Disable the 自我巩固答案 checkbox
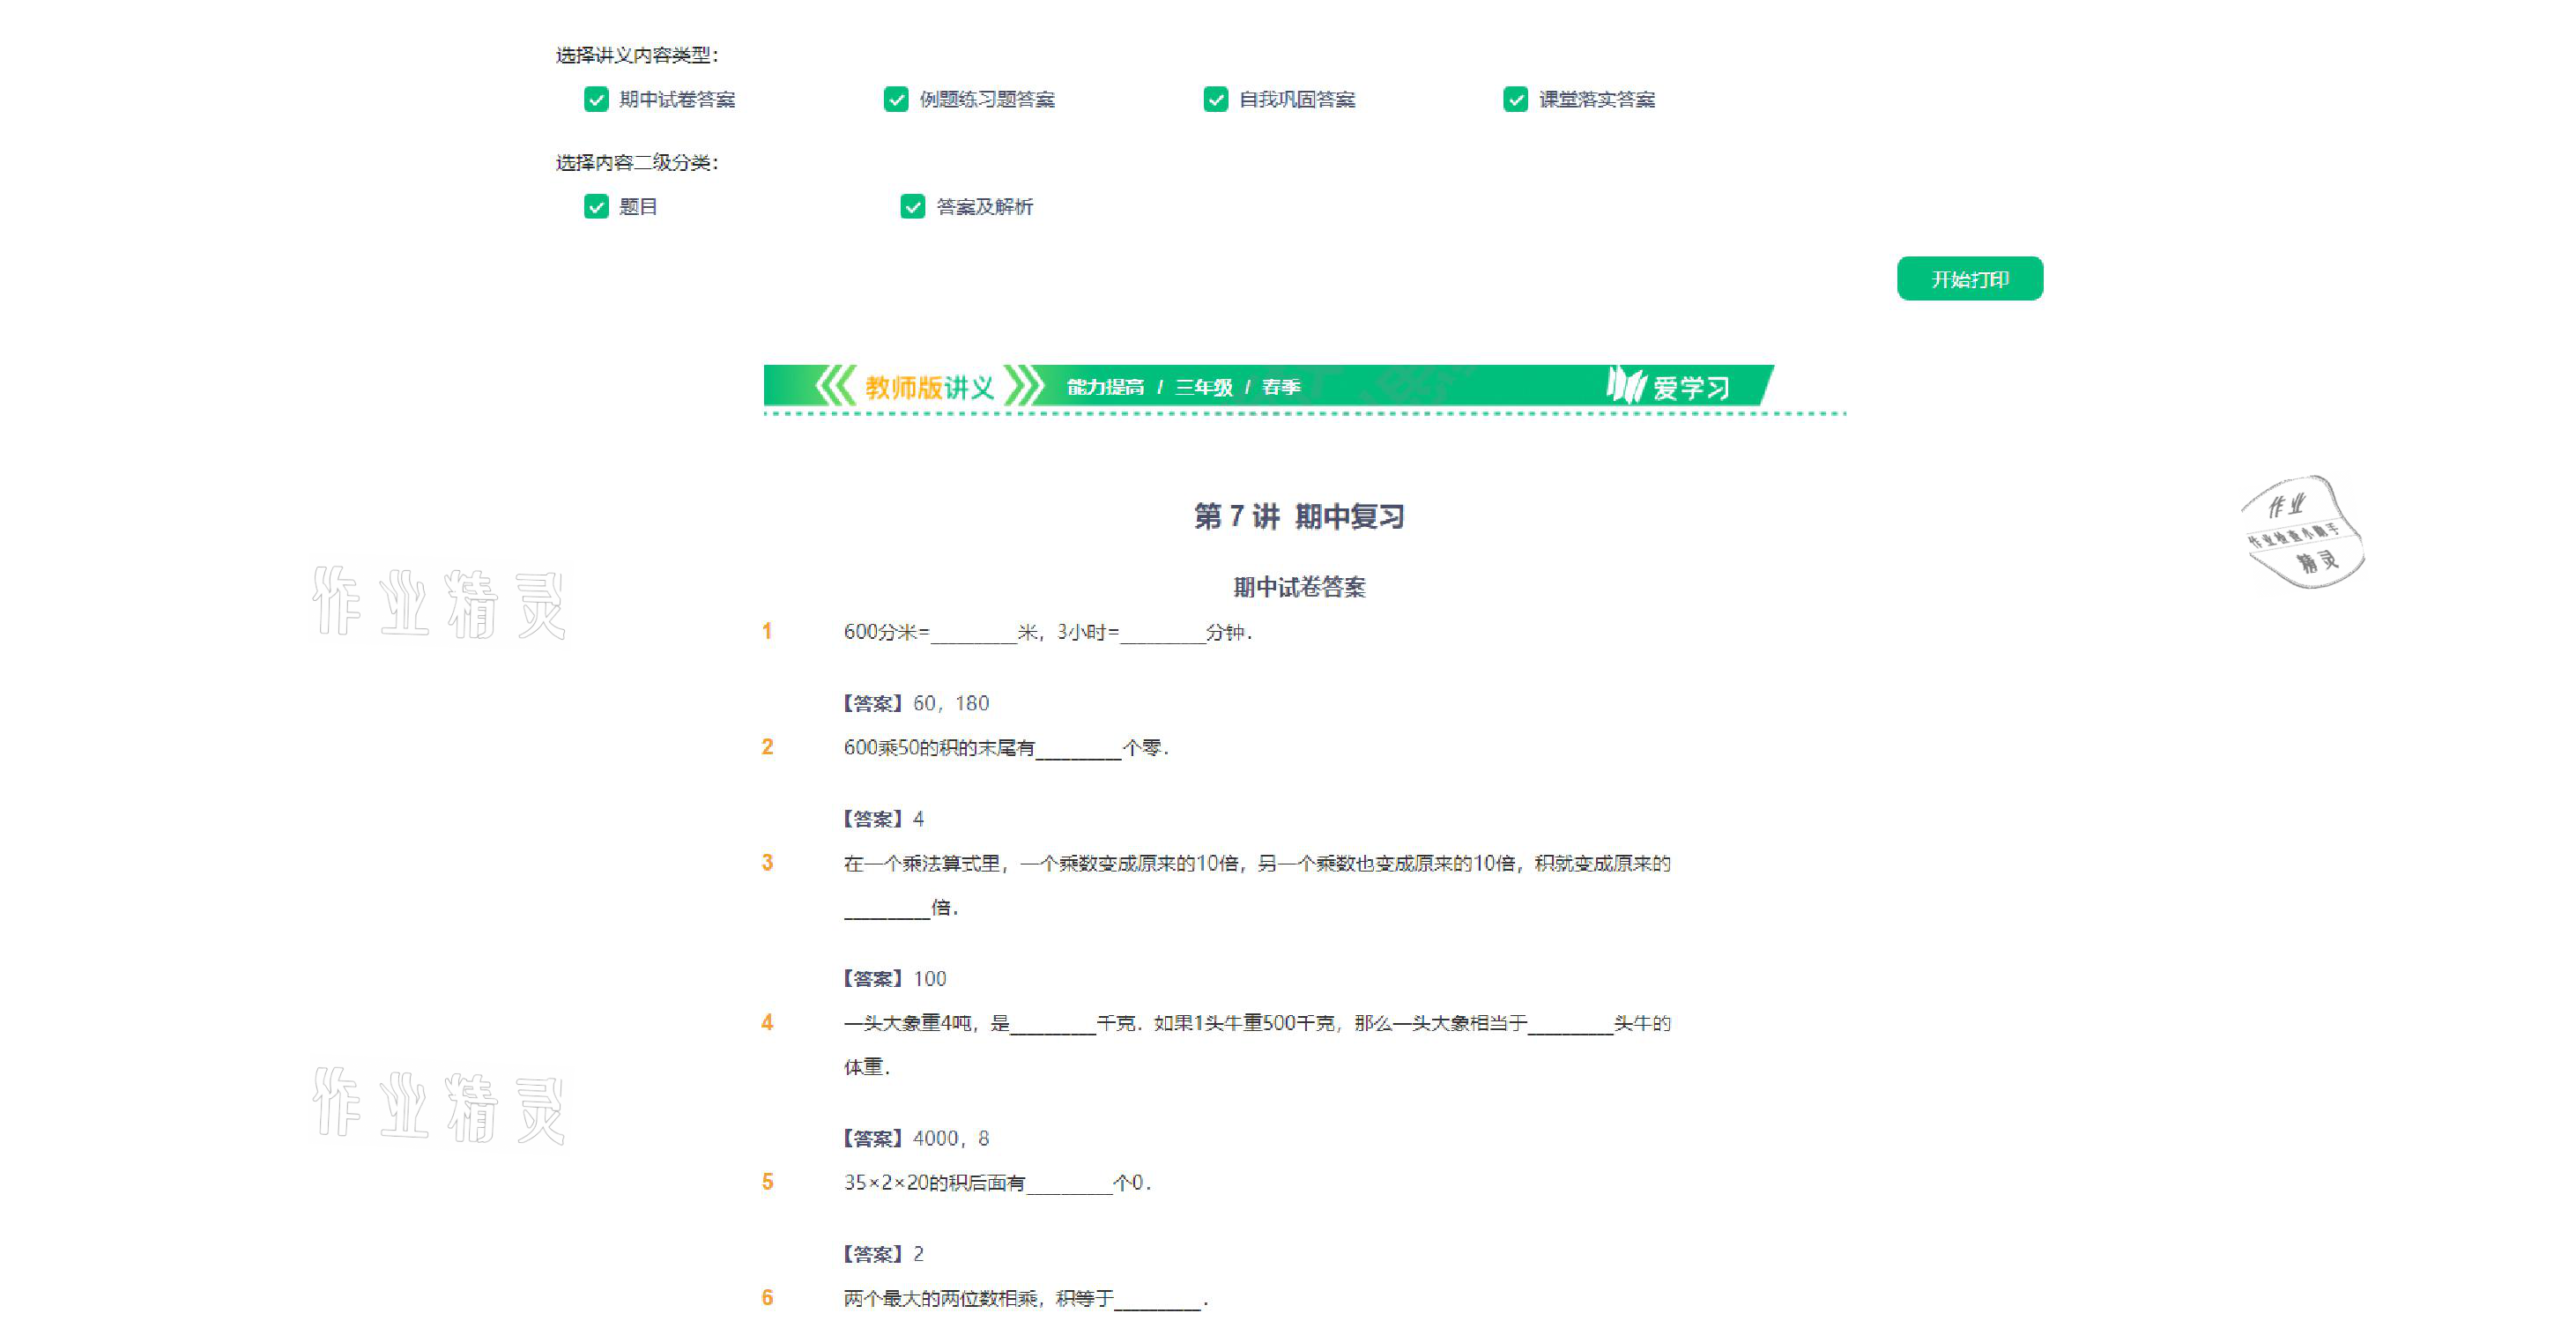2576x1328 pixels. point(1215,99)
